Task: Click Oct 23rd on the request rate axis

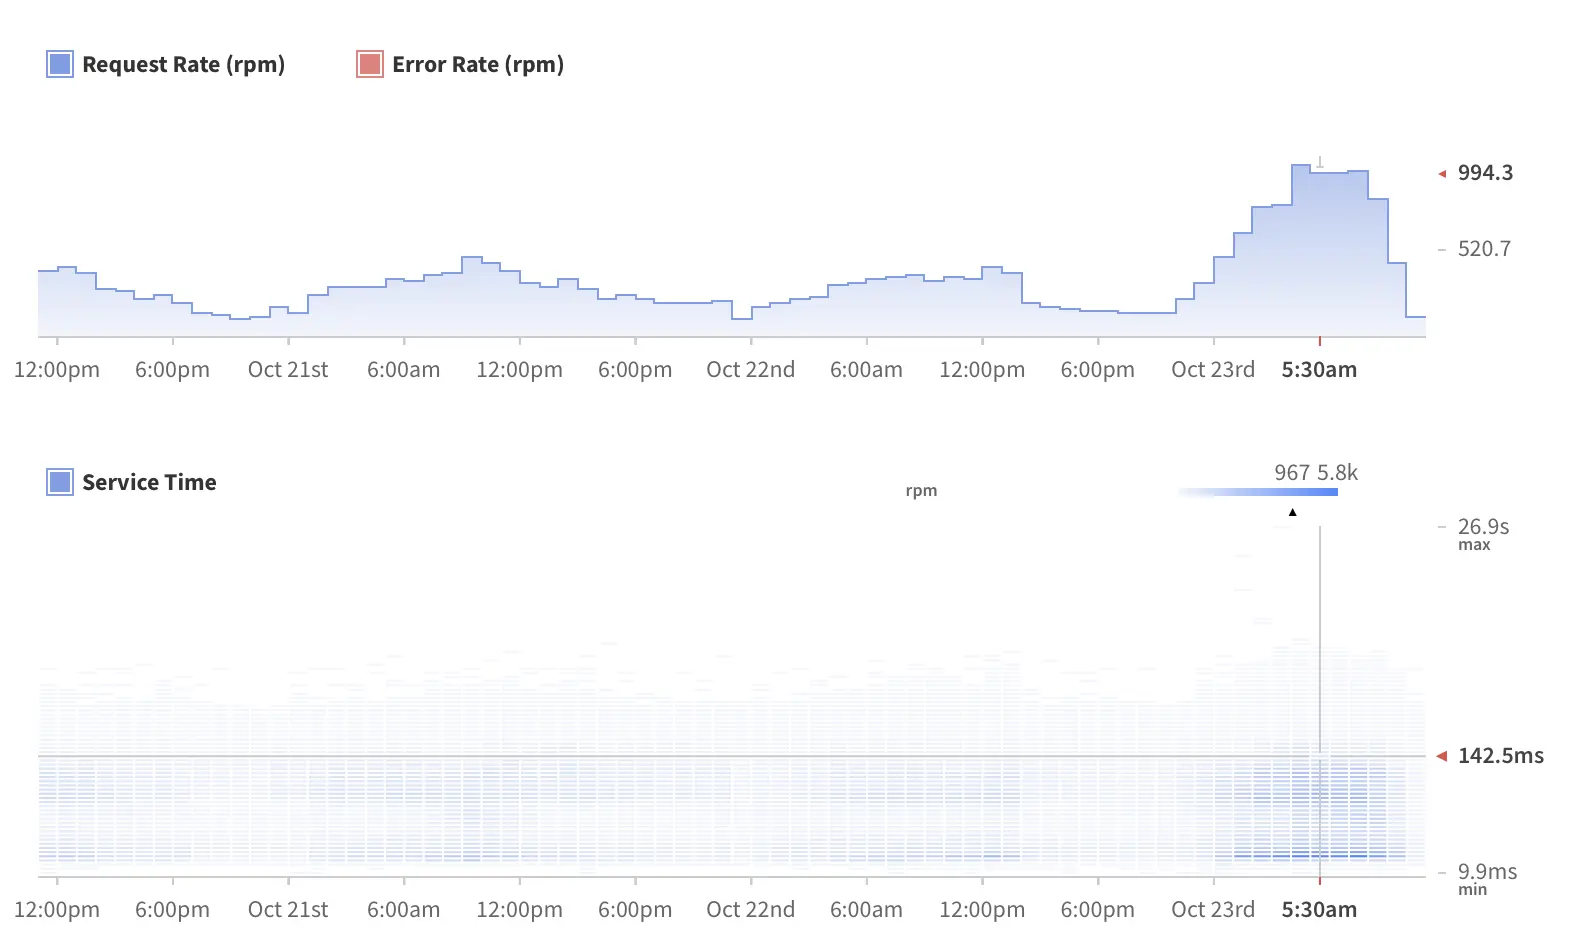Action: tap(1213, 370)
